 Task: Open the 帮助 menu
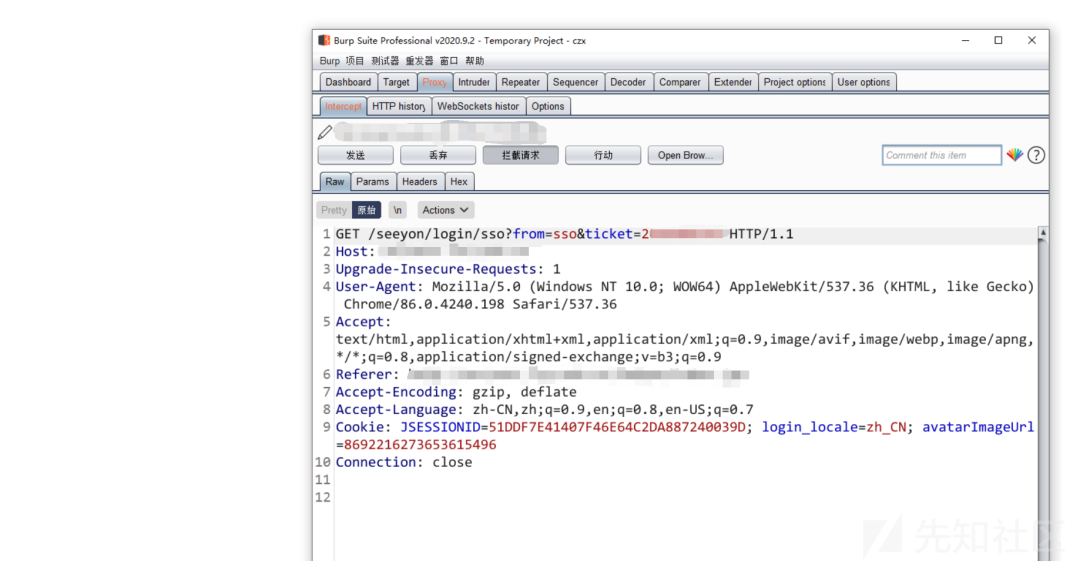475,61
